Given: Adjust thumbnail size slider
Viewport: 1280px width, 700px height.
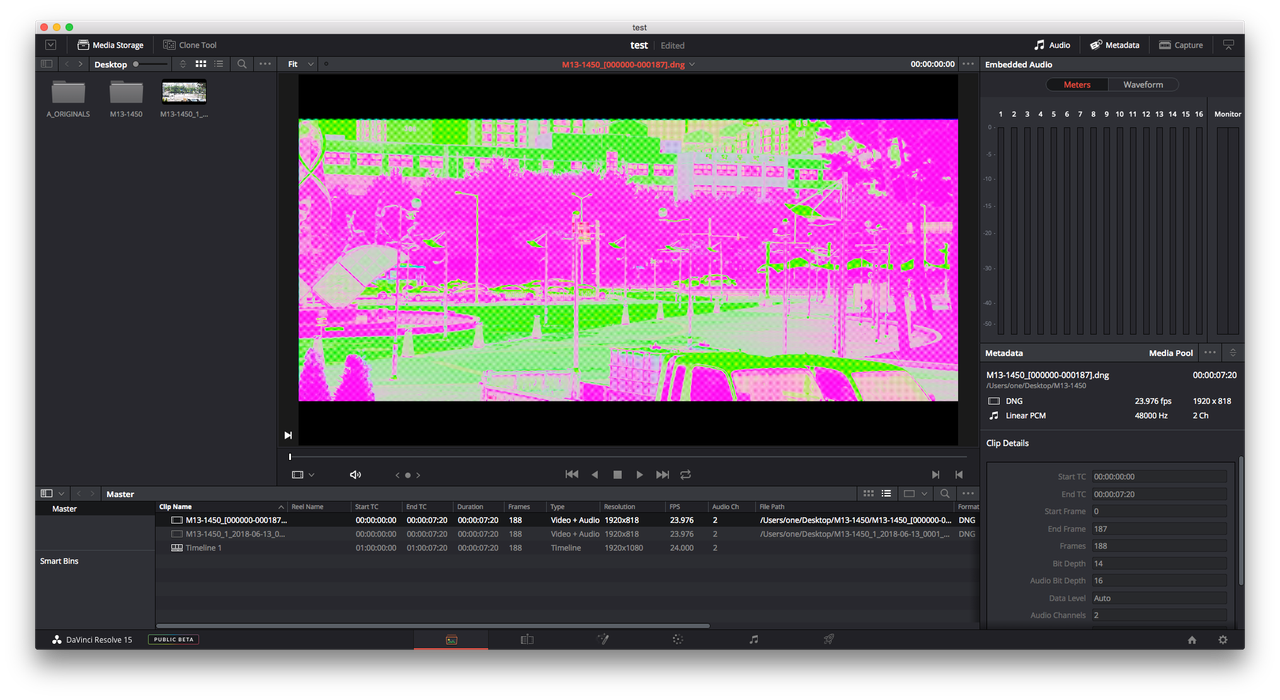Looking at the screenshot, I should pos(151,64).
